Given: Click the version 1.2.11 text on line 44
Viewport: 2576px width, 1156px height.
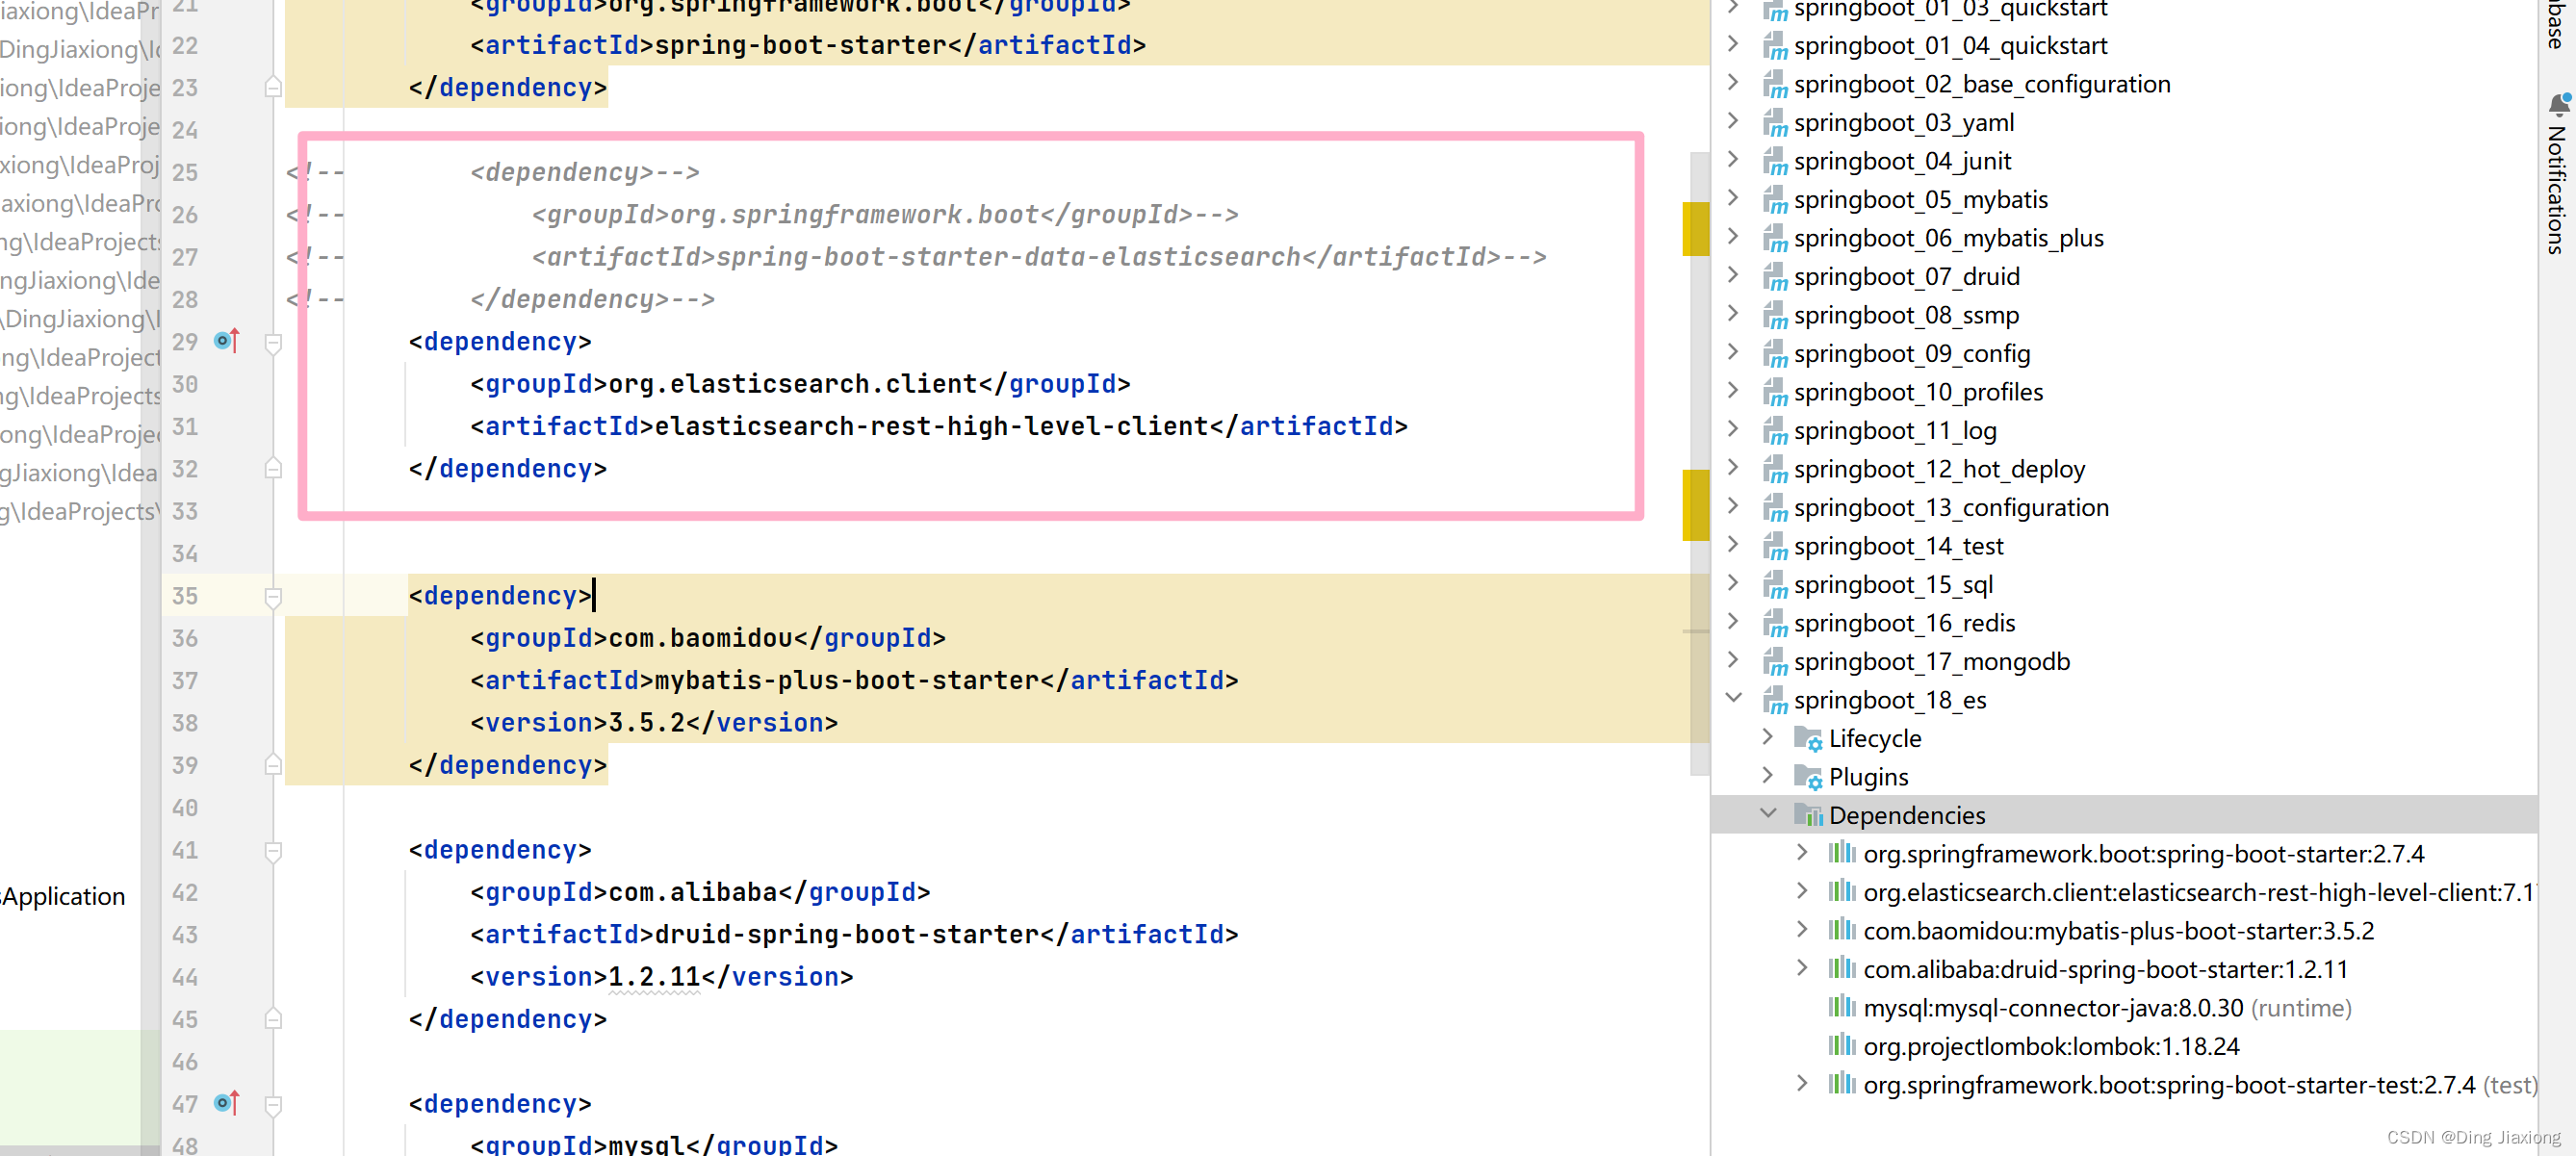Looking at the screenshot, I should [655, 976].
